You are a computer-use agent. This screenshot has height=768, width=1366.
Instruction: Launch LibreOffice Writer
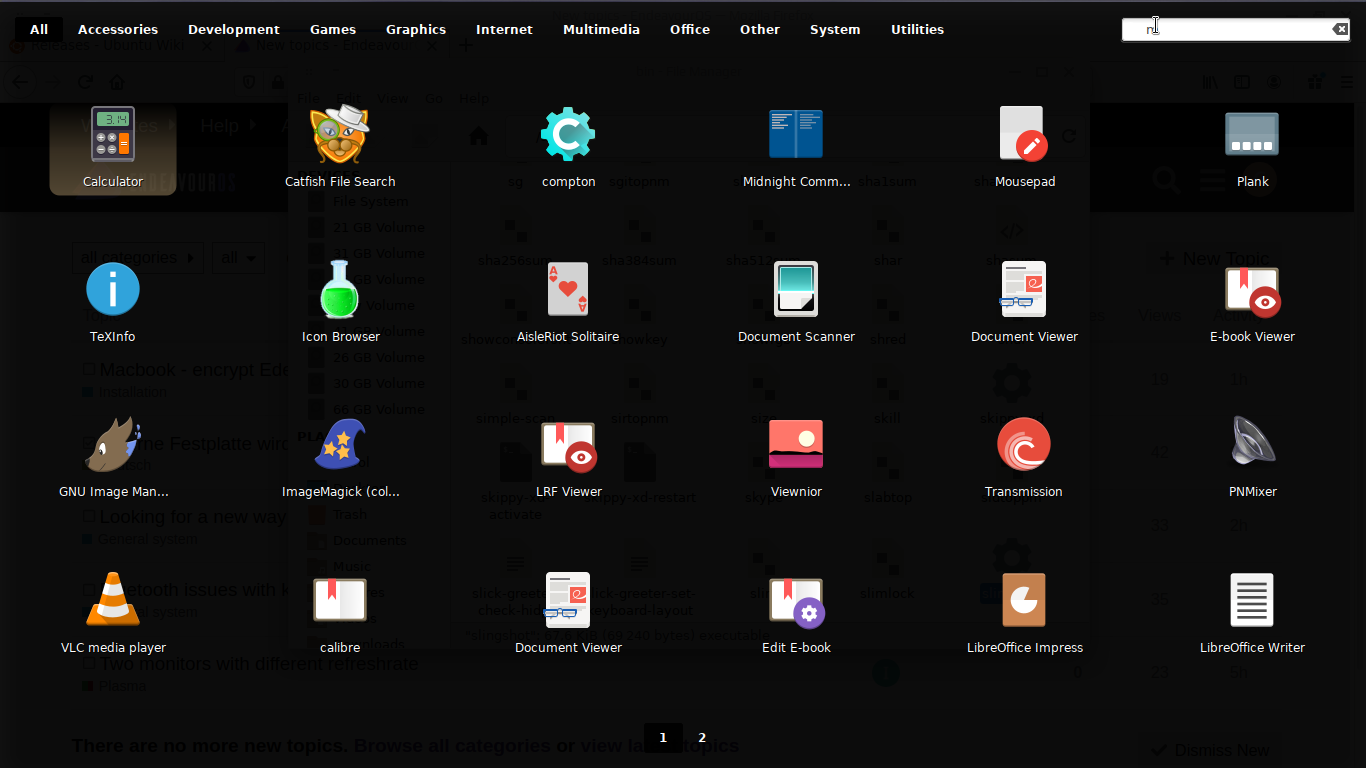tap(1252, 614)
